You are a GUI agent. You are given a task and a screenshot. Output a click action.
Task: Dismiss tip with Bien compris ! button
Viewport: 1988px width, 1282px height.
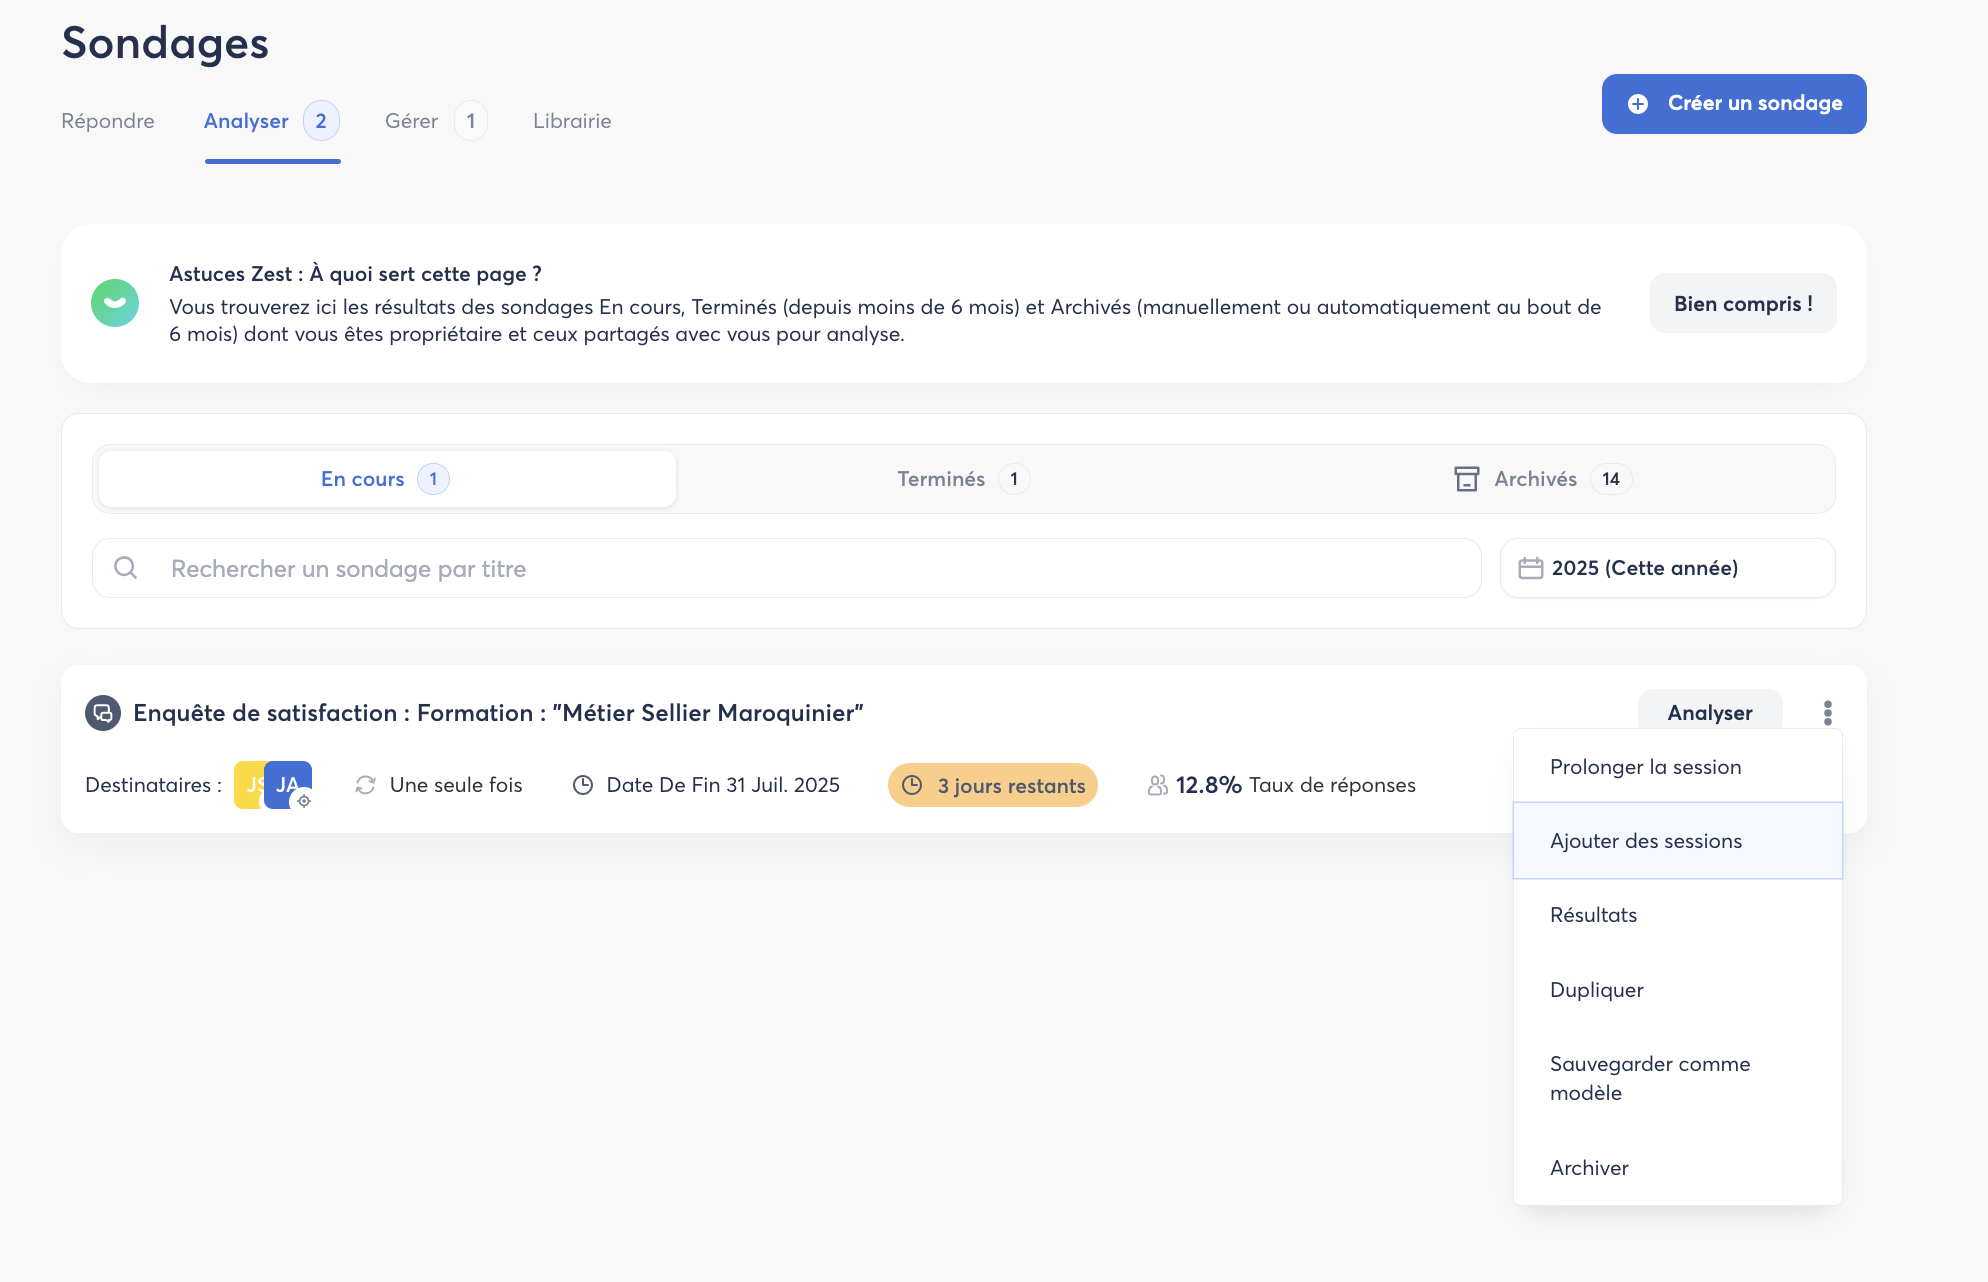pos(1742,303)
